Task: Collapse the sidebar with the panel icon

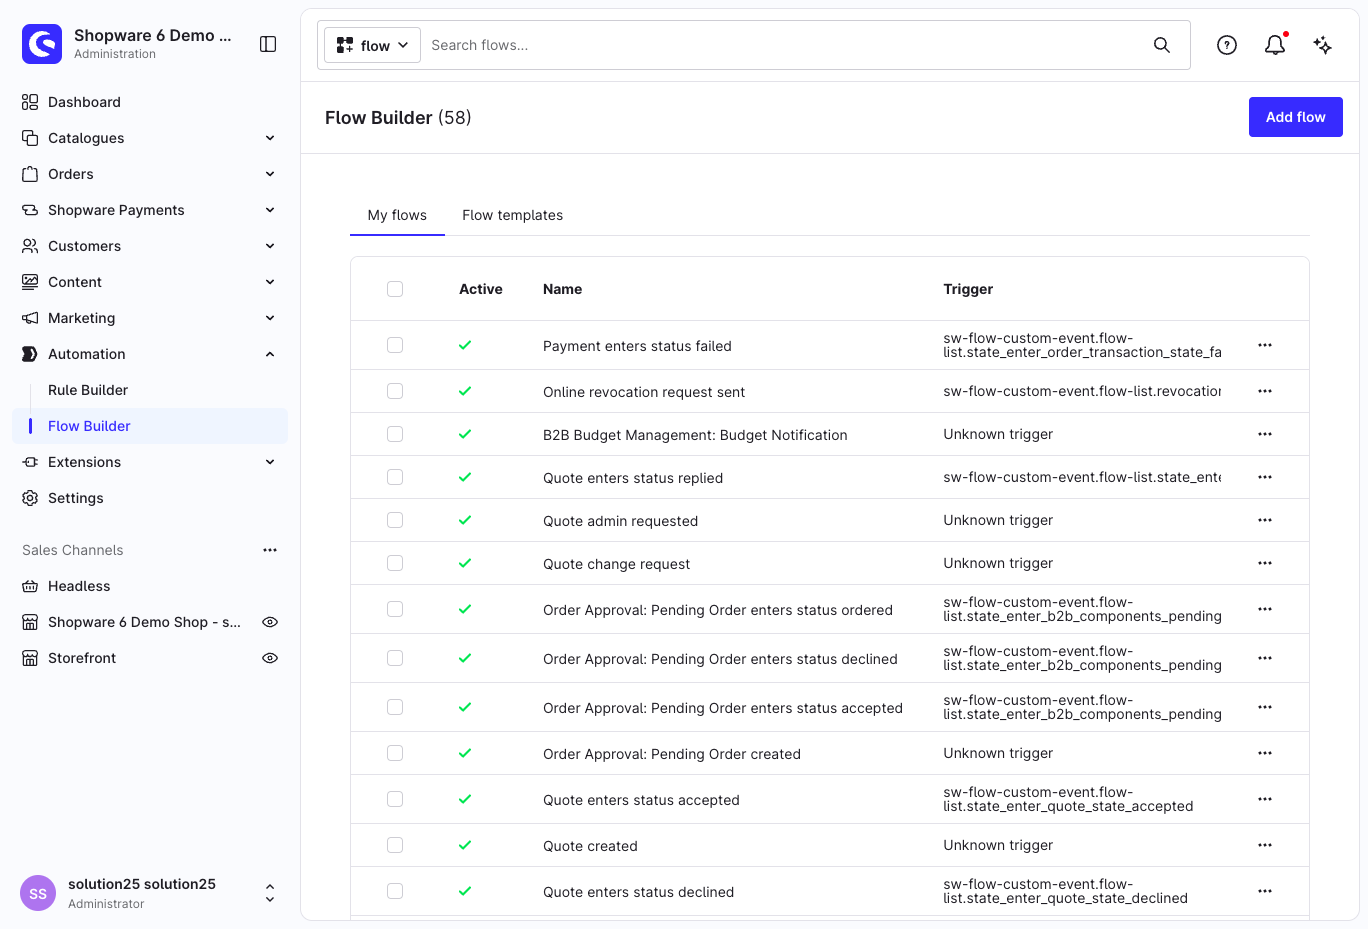Action: 268,44
